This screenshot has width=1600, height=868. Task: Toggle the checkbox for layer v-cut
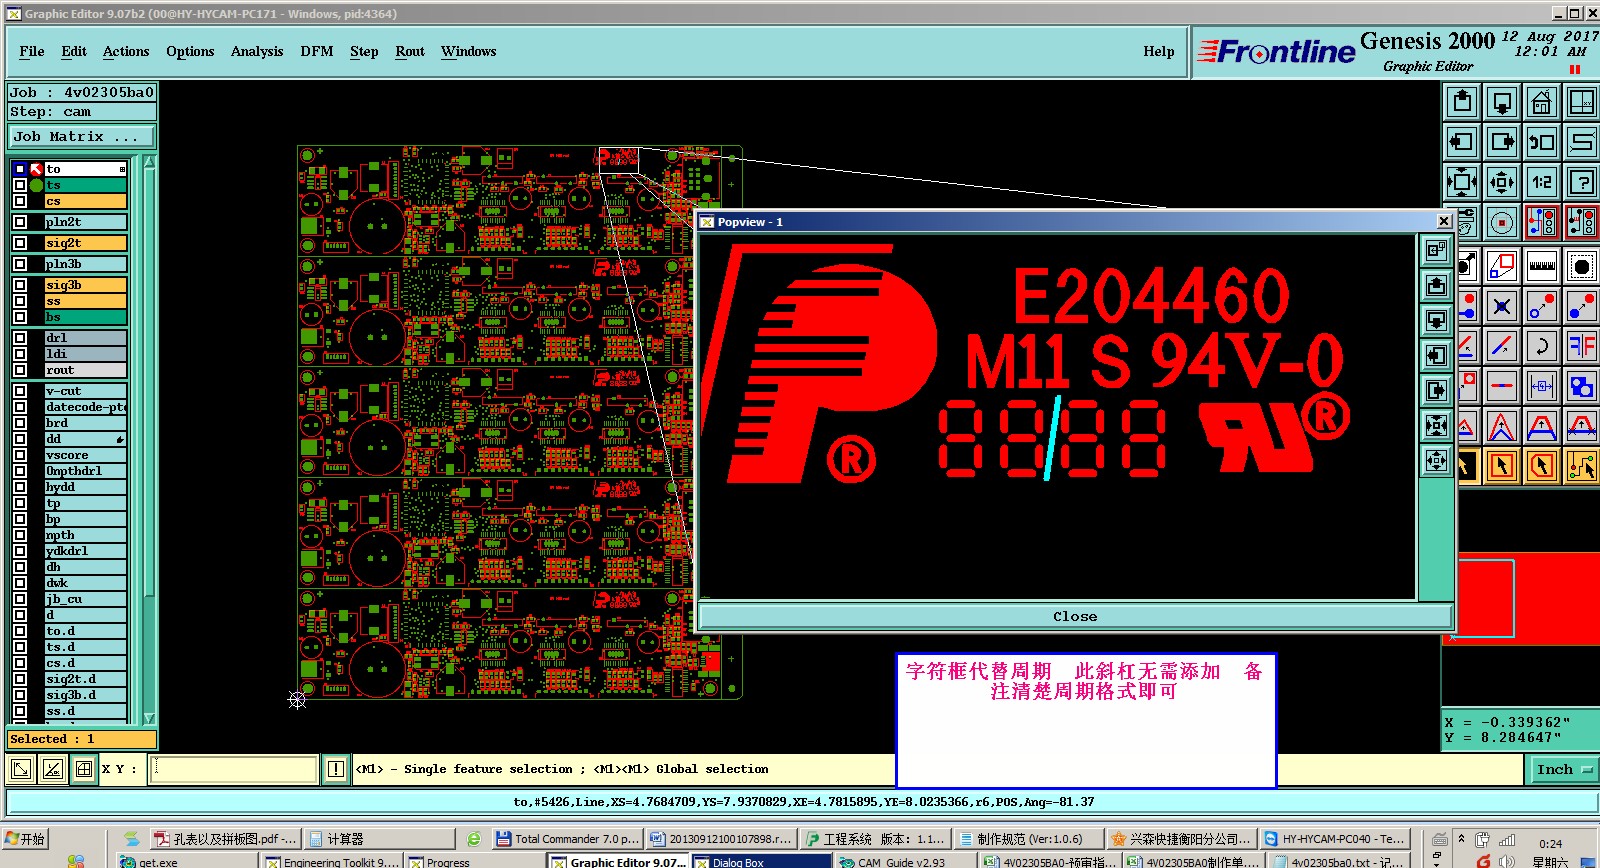click(x=20, y=391)
